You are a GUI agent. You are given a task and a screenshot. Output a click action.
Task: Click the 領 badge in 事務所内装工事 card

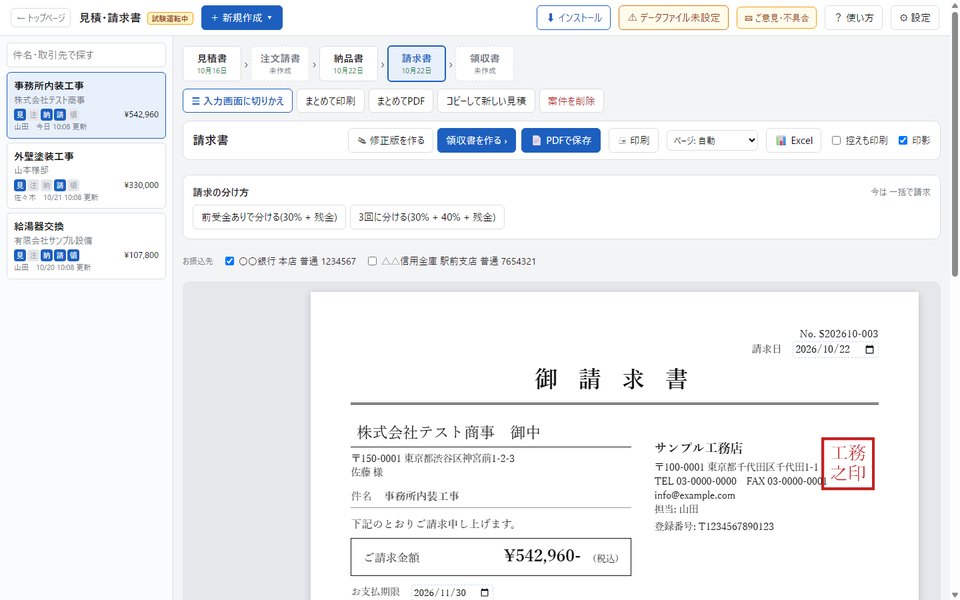tap(73, 114)
